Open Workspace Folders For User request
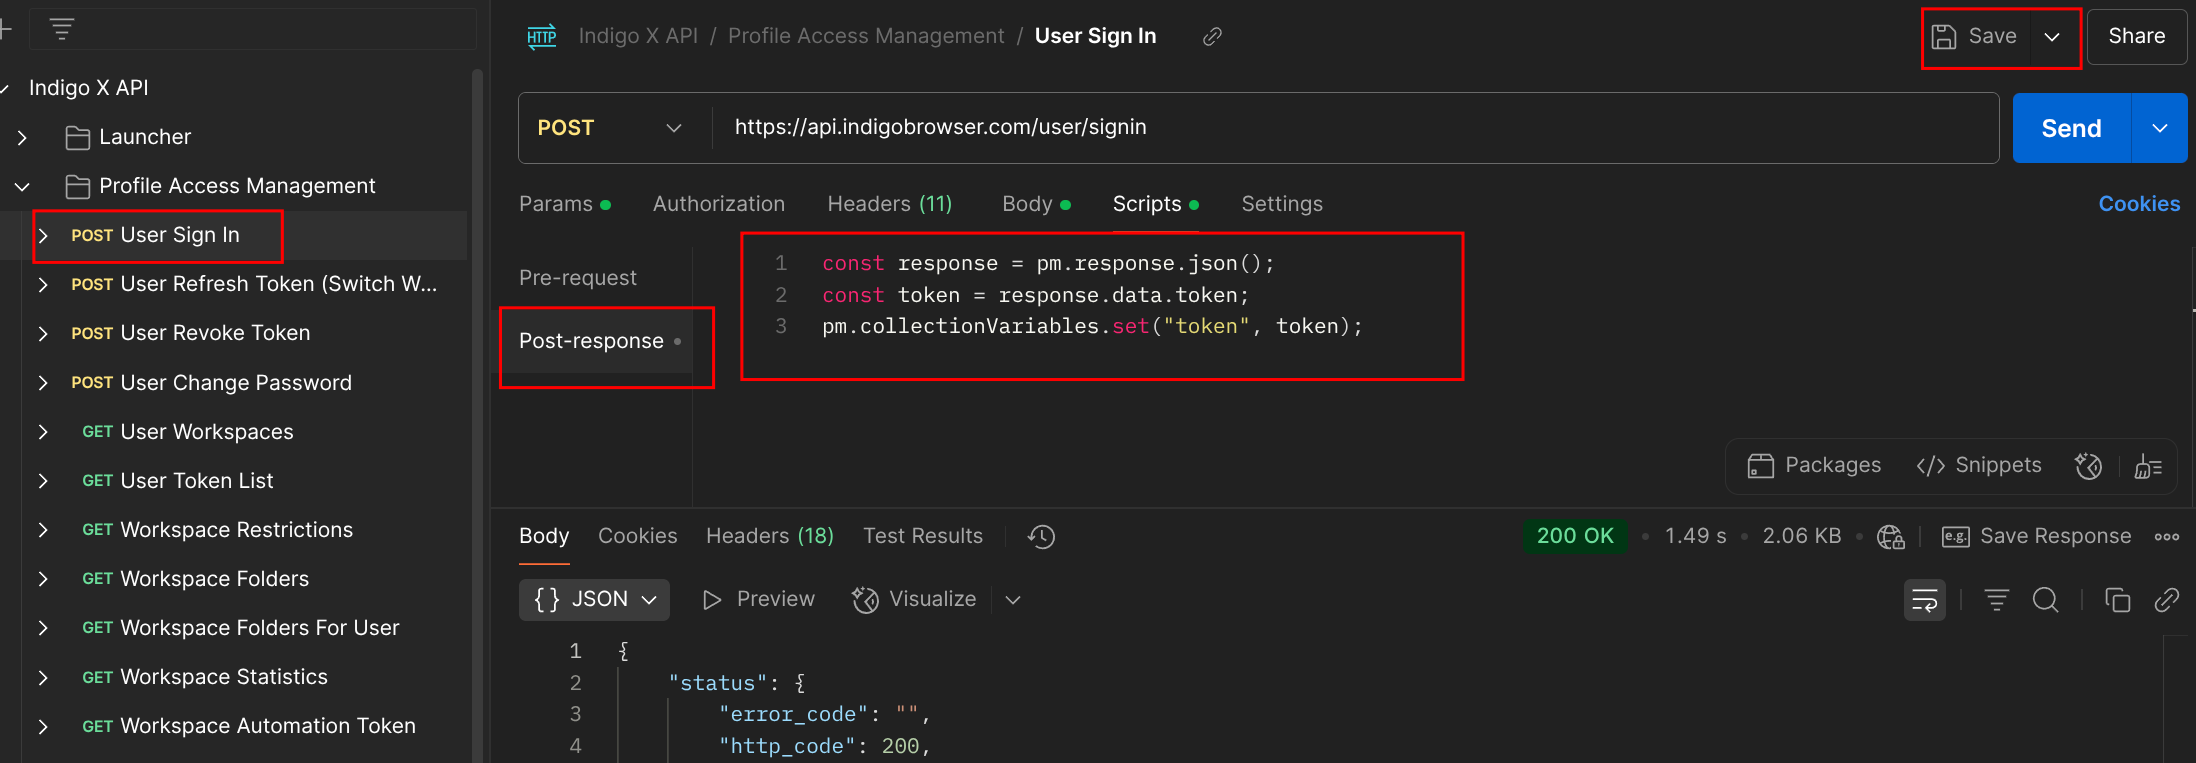Viewport: 2196px width, 763px height. click(x=240, y=628)
